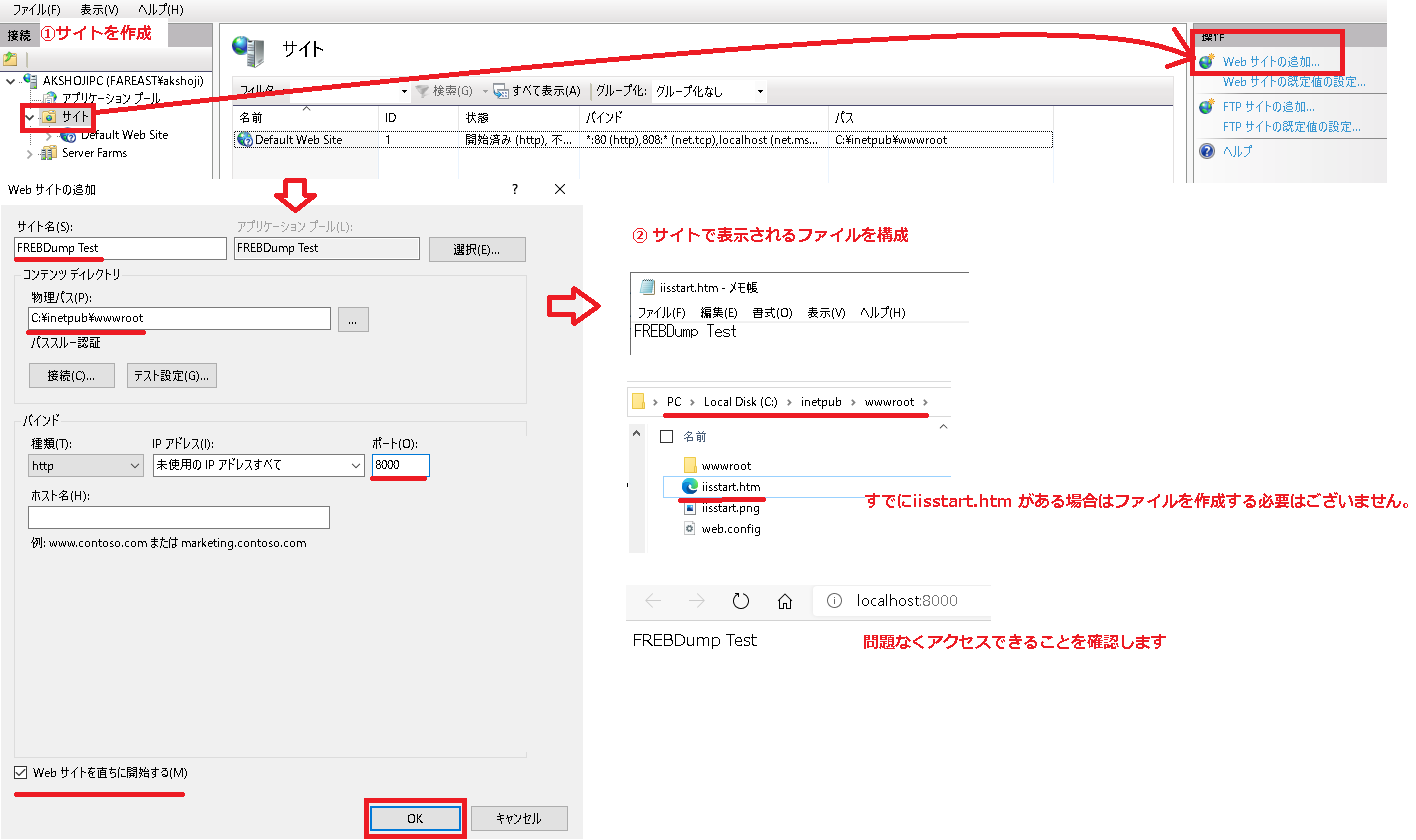The height and width of the screenshot is (840, 1416).
Task: Click the browser reload icon
Action: pos(741,601)
